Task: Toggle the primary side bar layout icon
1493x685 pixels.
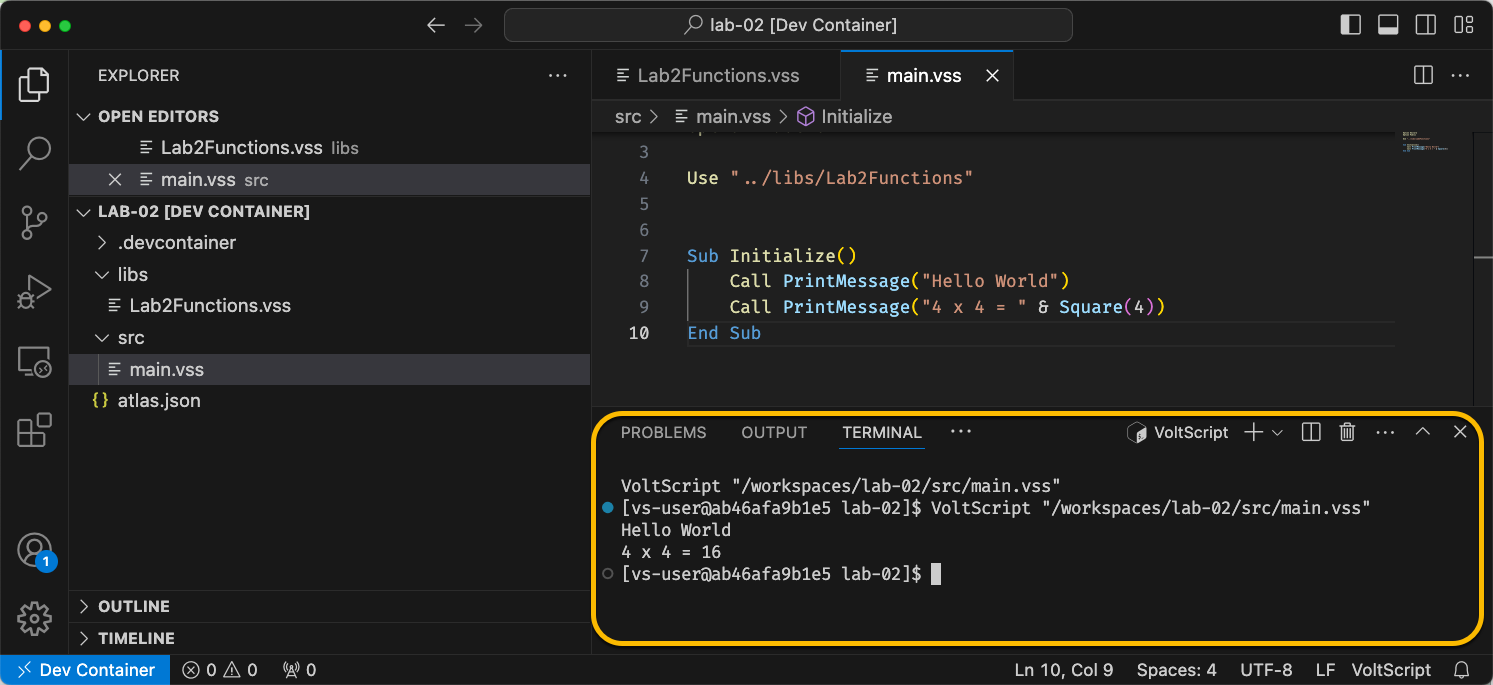Action: pyautogui.click(x=1350, y=25)
